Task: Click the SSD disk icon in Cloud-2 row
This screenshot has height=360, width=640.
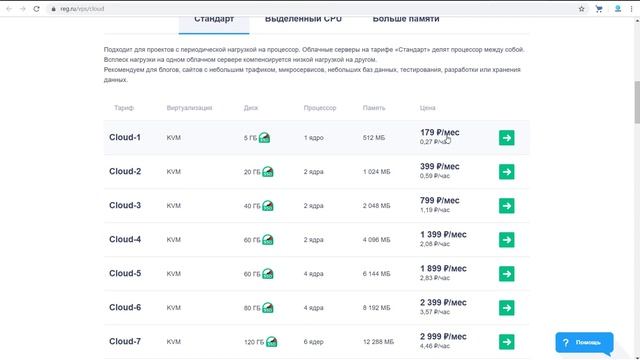Action: pyautogui.click(x=268, y=172)
